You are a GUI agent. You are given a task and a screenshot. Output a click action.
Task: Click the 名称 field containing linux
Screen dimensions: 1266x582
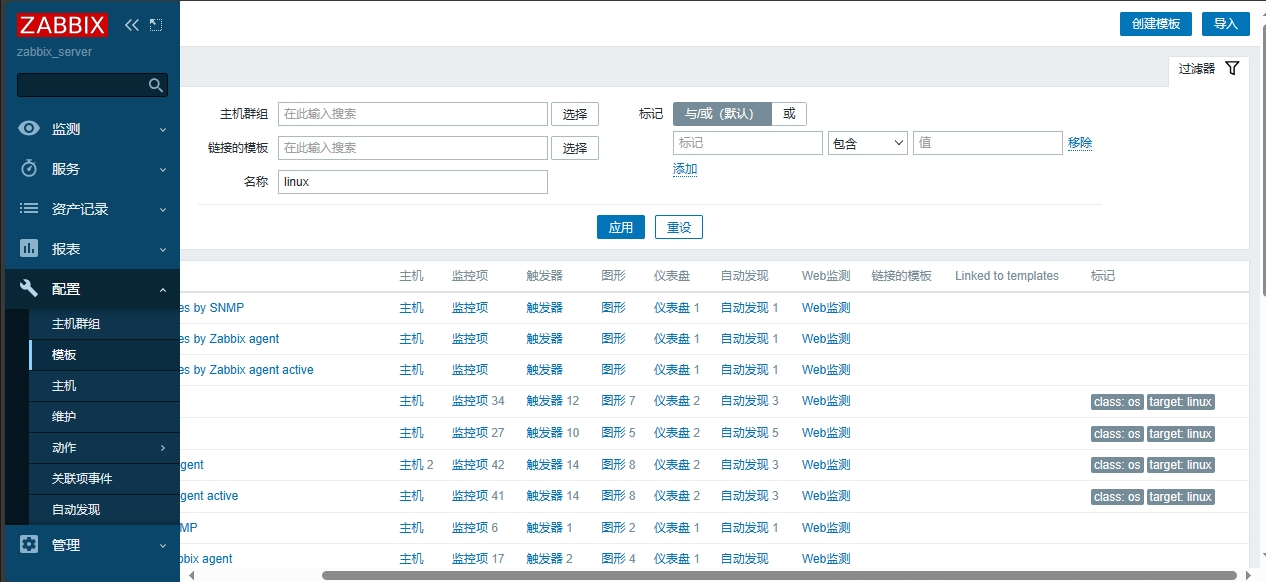pyautogui.click(x=412, y=182)
